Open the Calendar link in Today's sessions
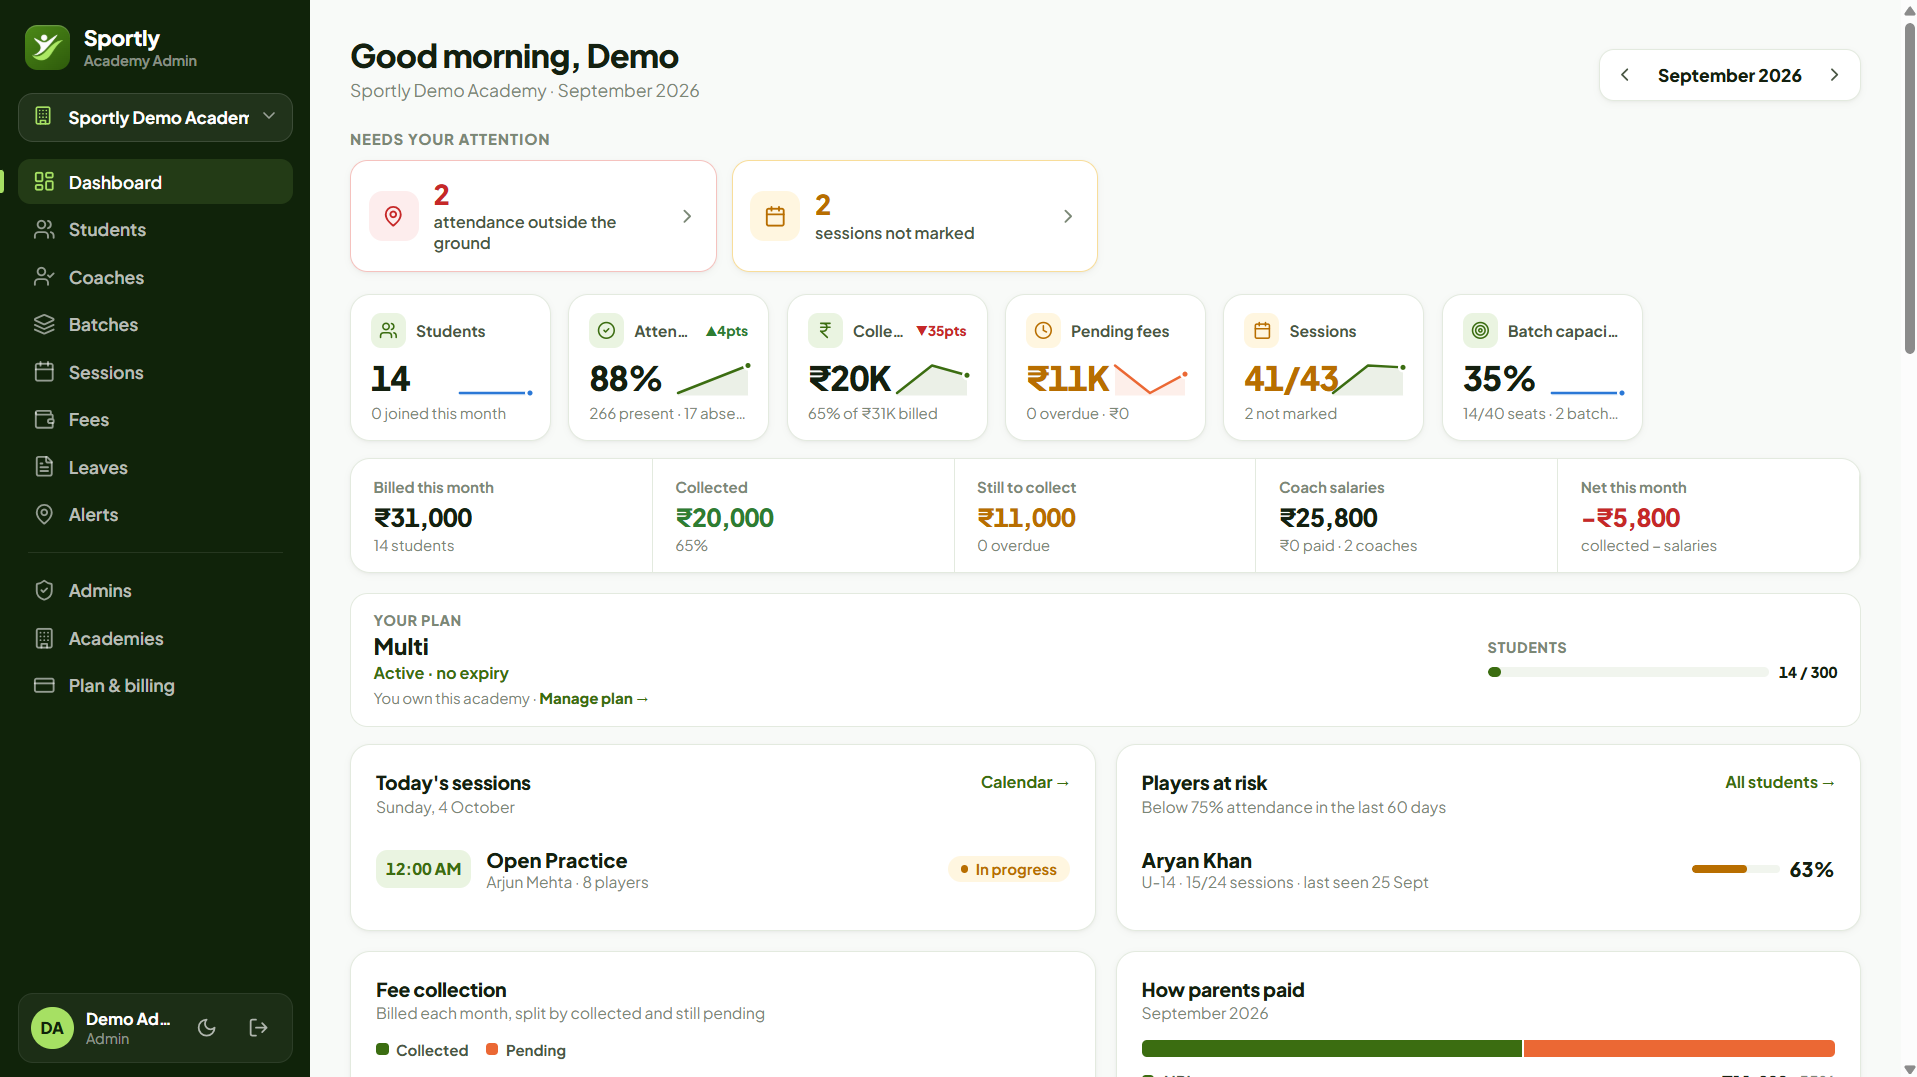This screenshot has height=1077, width=1917. pos(1025,783)
